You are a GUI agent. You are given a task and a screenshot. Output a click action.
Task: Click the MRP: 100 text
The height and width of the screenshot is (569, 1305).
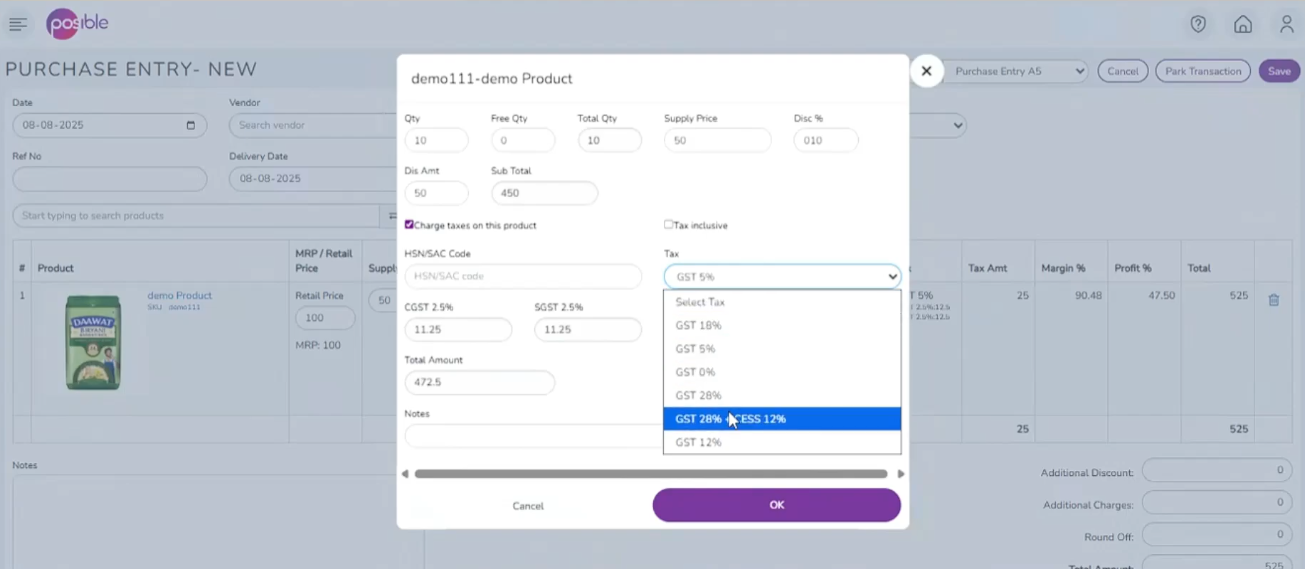pos(318,345)
